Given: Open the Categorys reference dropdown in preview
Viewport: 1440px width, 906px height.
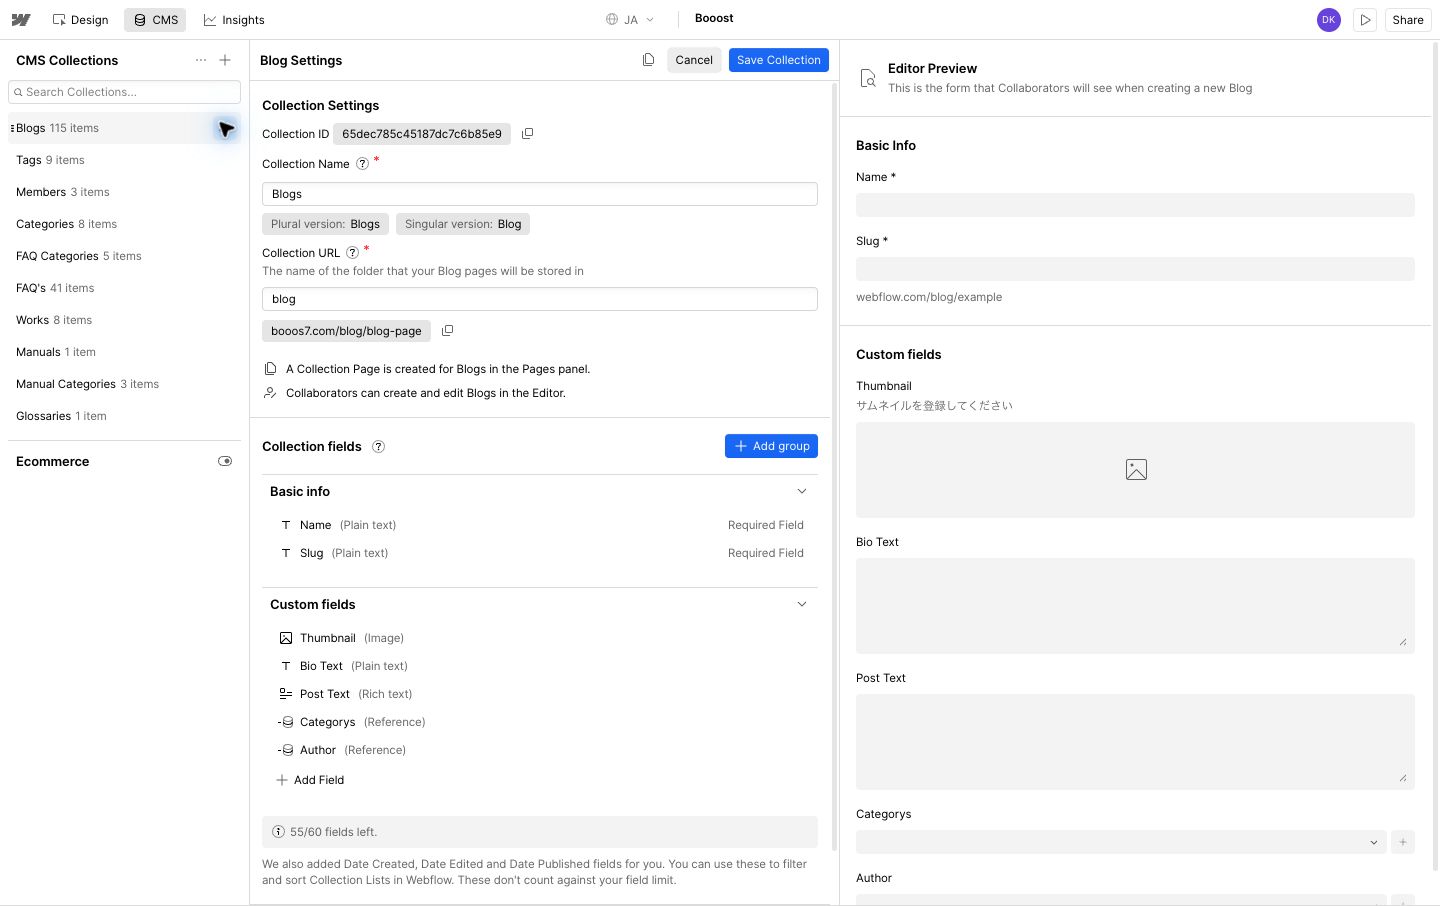Looking at the screenshot, I should (1121, 842).
